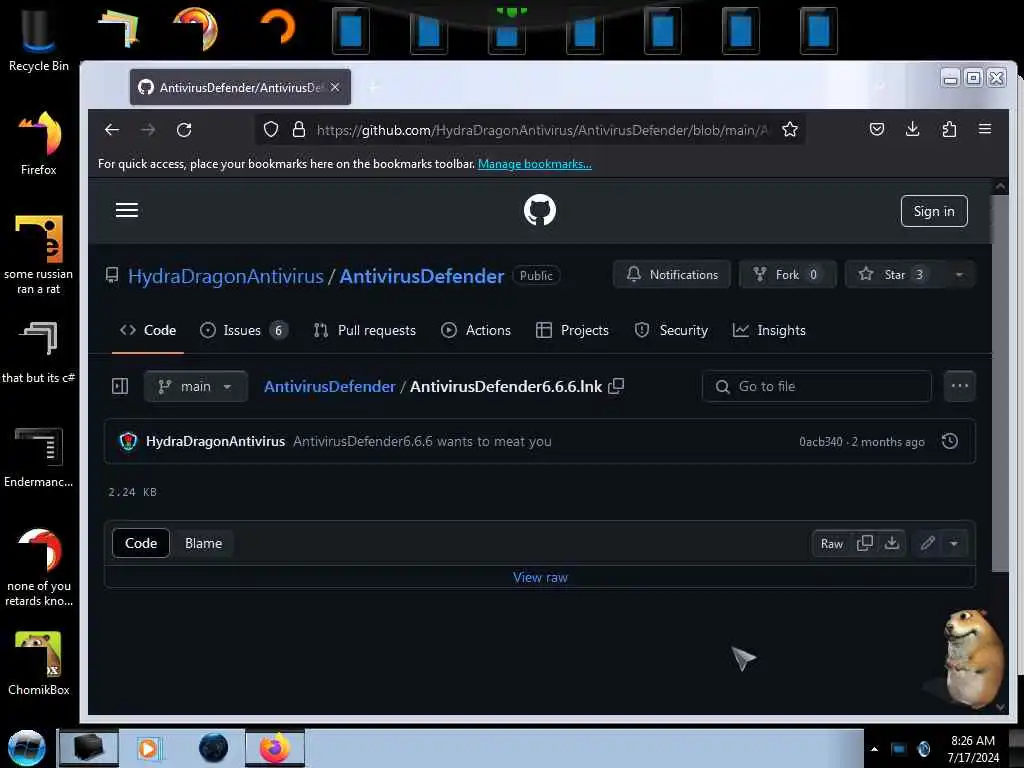Expand the edit options dropdown arrow
This screenshot has width=1024, height=768.
(954, 543)
